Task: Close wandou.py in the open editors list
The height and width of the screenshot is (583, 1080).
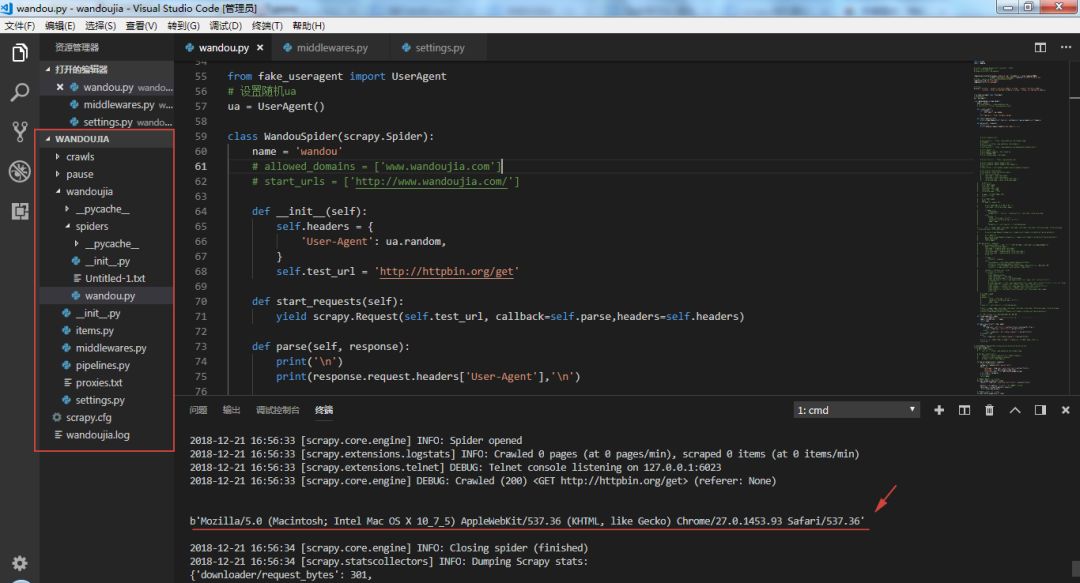Action: 60,87
